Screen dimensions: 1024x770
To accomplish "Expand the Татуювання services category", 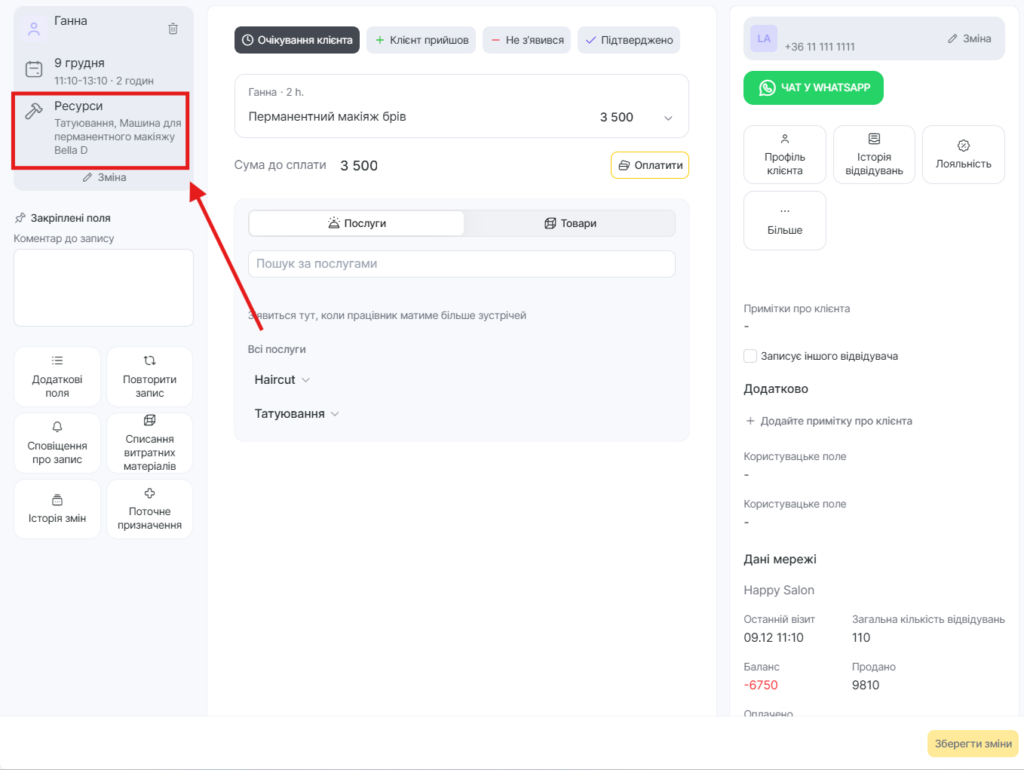I will (x=297, y=414).
